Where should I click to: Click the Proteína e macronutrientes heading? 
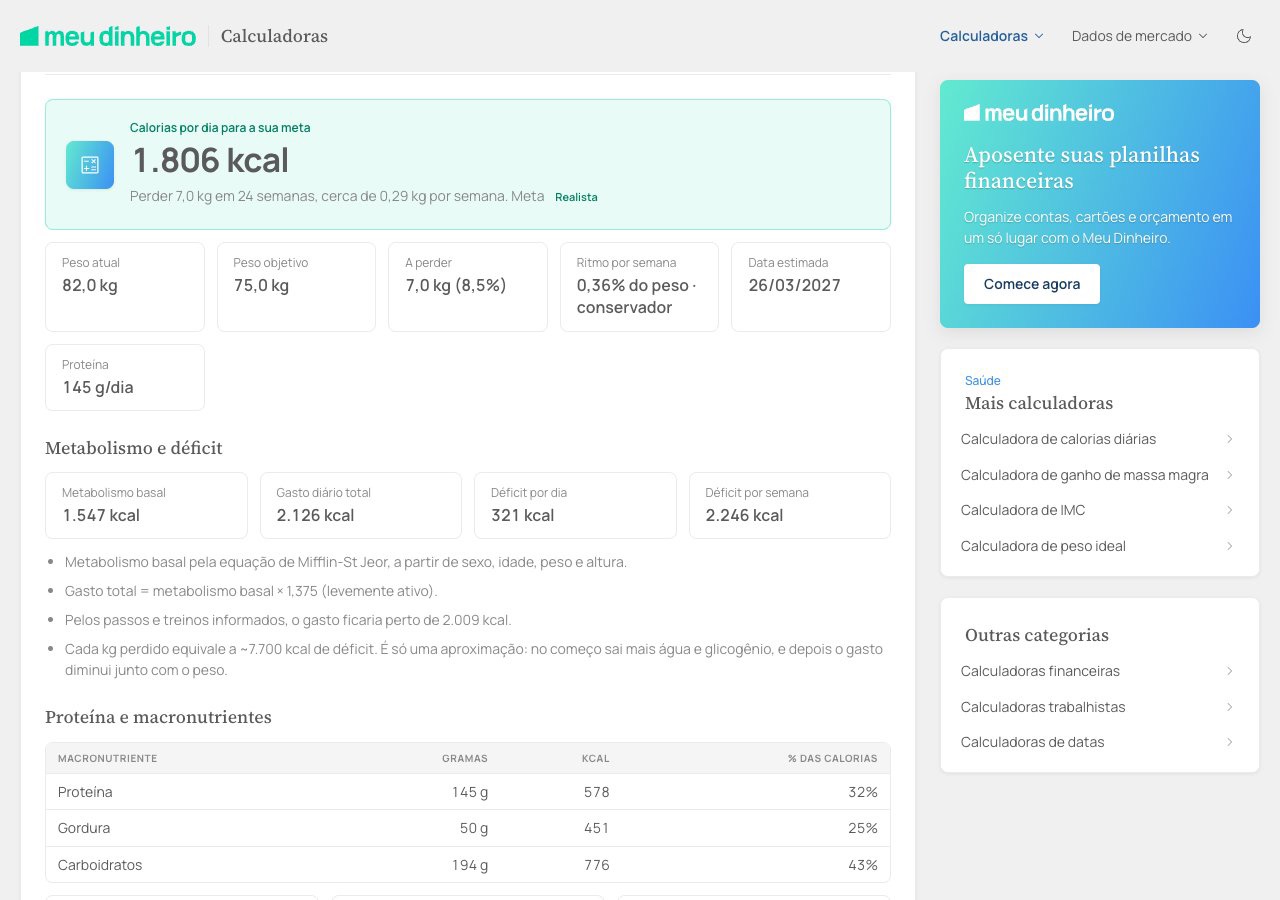pyautogui.click(x=158, y=717)
